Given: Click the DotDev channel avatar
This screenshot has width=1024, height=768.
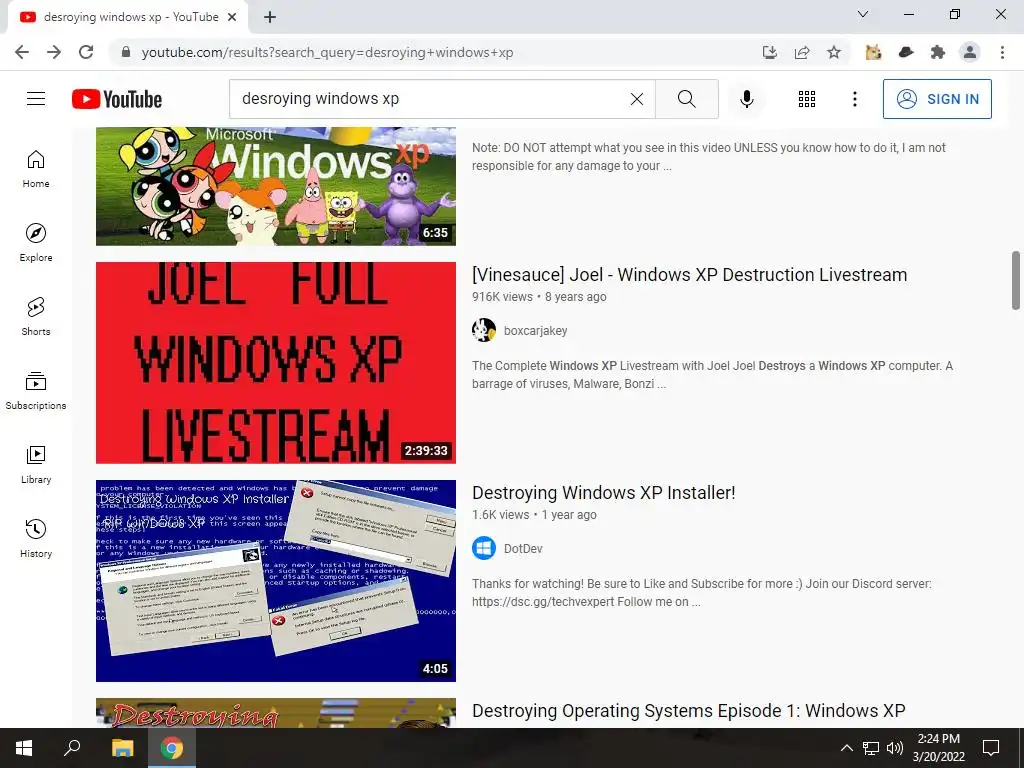Looking at the screenshot, I should 484,549.
